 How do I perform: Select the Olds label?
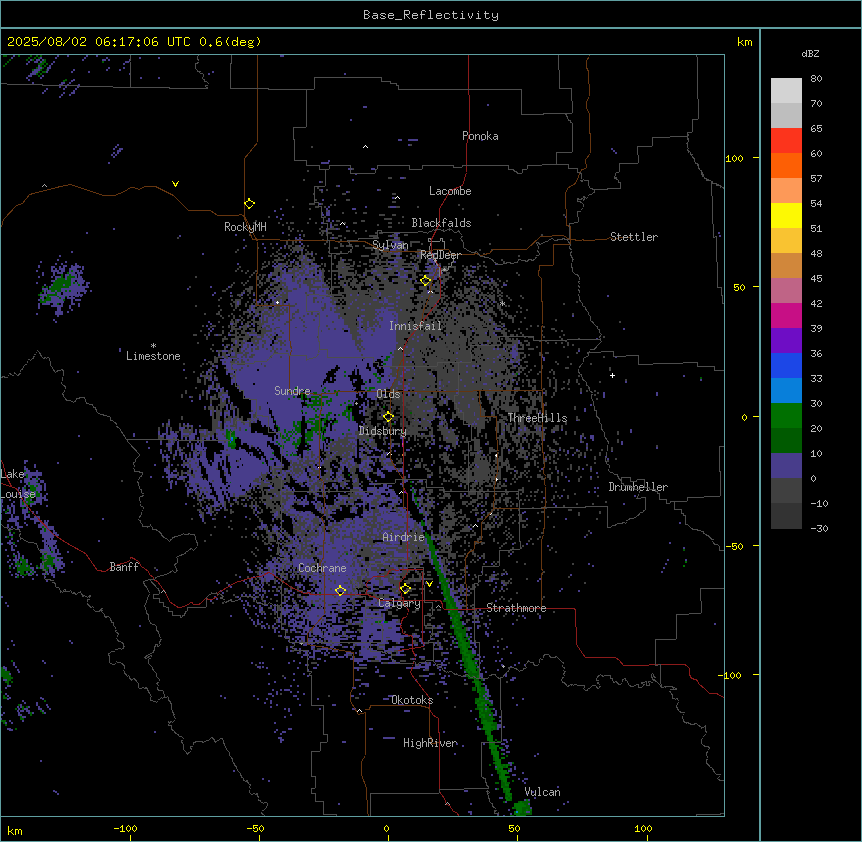[x=388, y=394]
